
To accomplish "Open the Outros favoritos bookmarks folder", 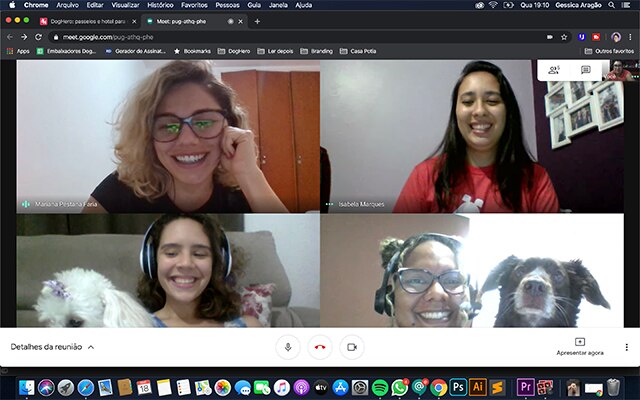I will pyautogui.click(x=608, y=50).
